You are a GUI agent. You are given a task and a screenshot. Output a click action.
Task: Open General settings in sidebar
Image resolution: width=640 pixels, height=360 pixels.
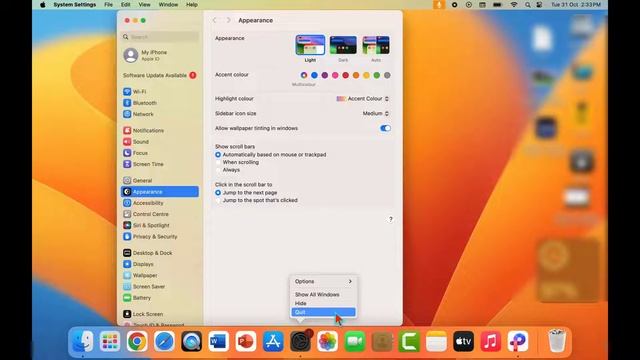160,180
